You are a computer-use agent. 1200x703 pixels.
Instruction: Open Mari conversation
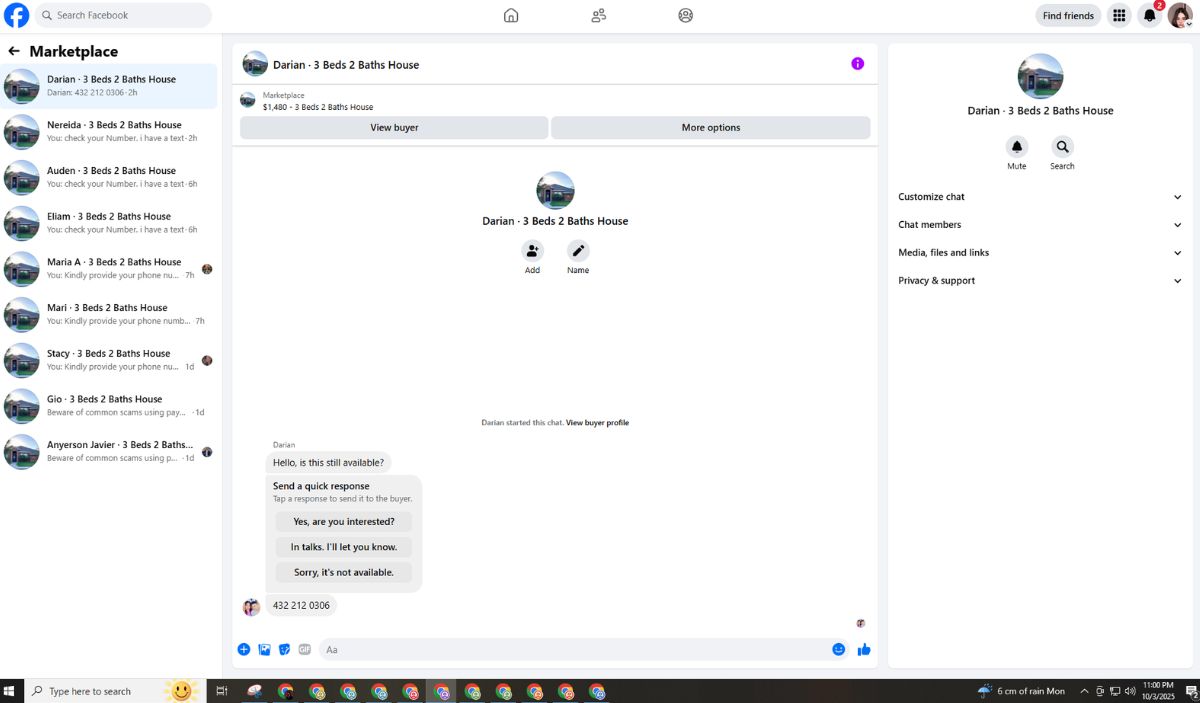point(109,314)
